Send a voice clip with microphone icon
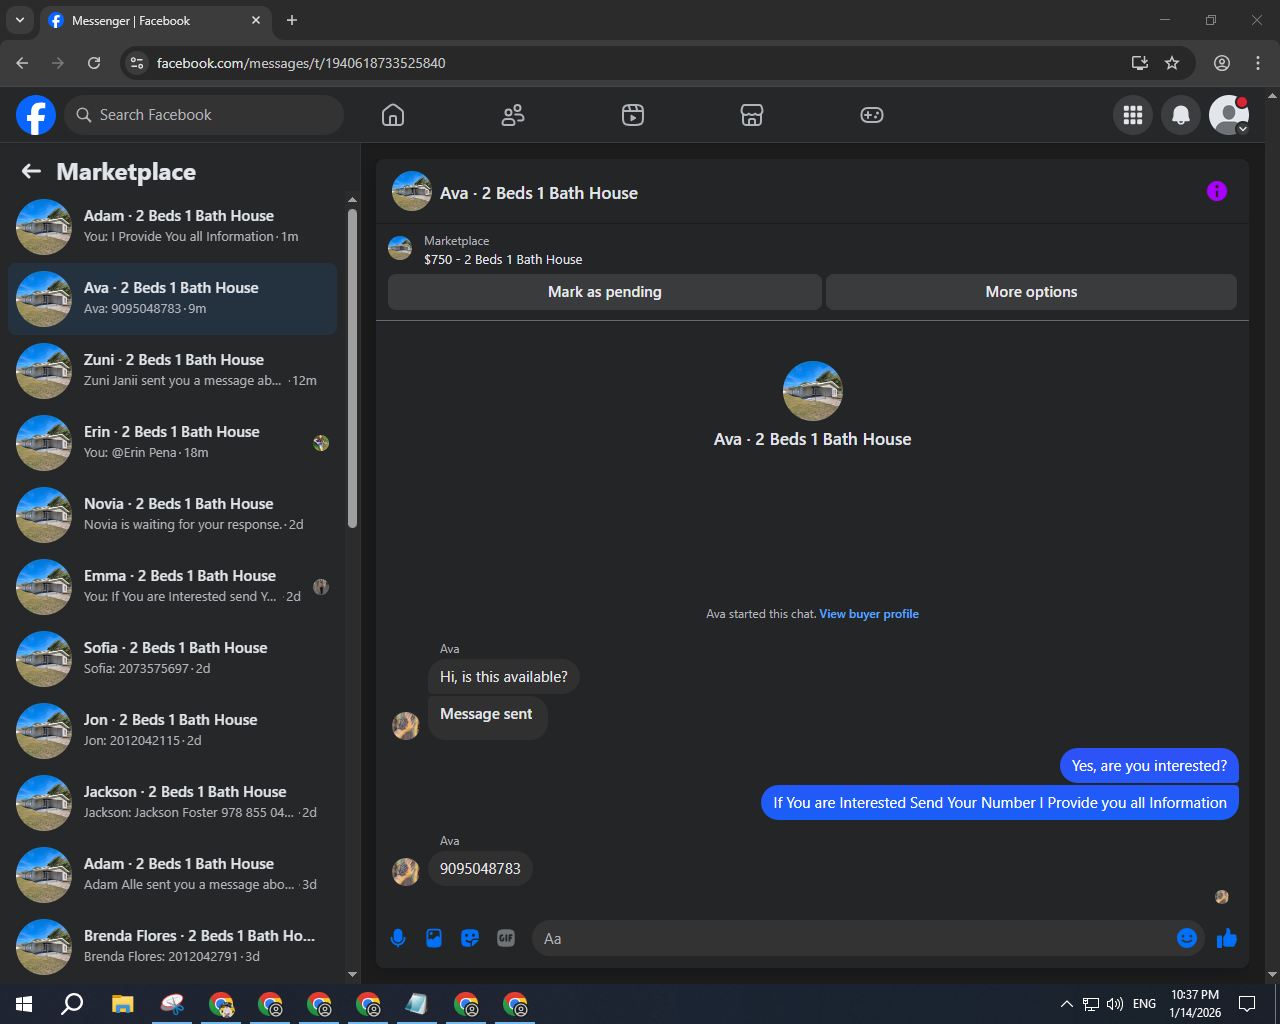Viewport: 1280px width, 1024px height. point(398,938)
